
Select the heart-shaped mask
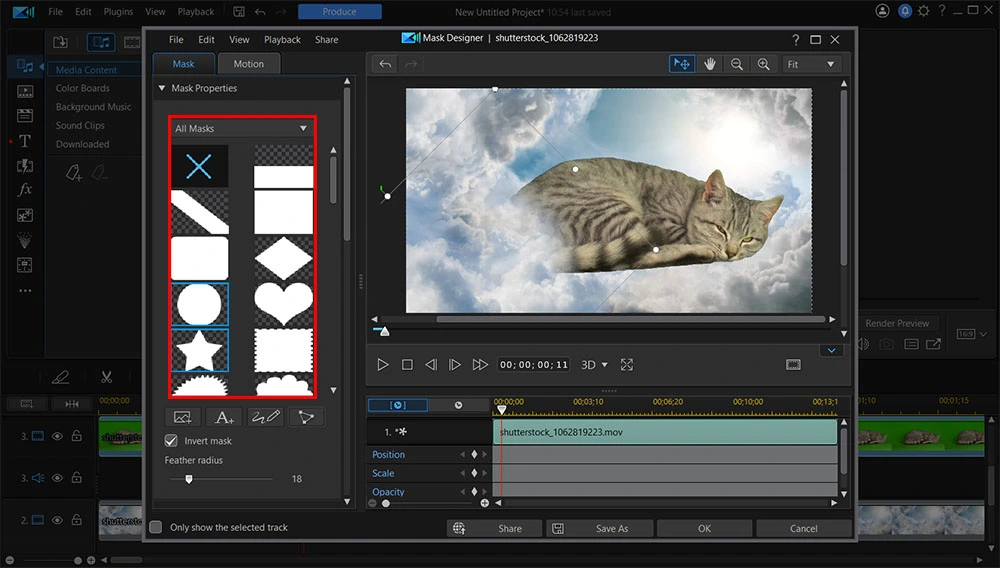(x=284, y=302)
